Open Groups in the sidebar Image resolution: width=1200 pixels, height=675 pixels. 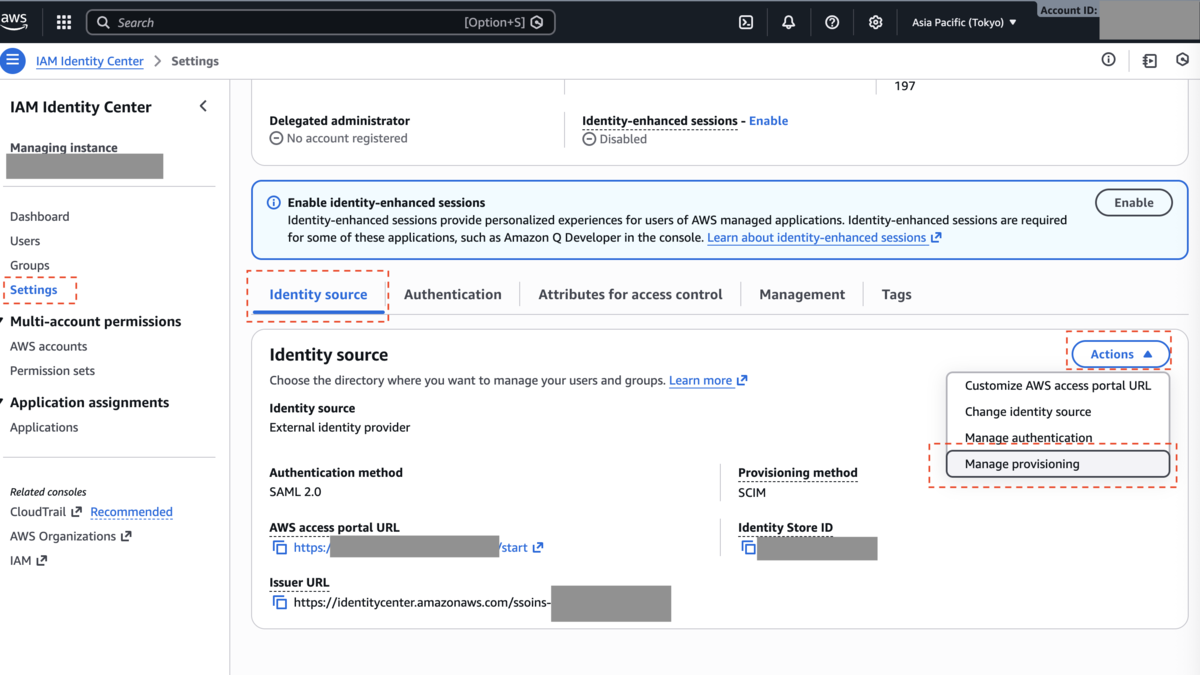click(x=30, y=265)
